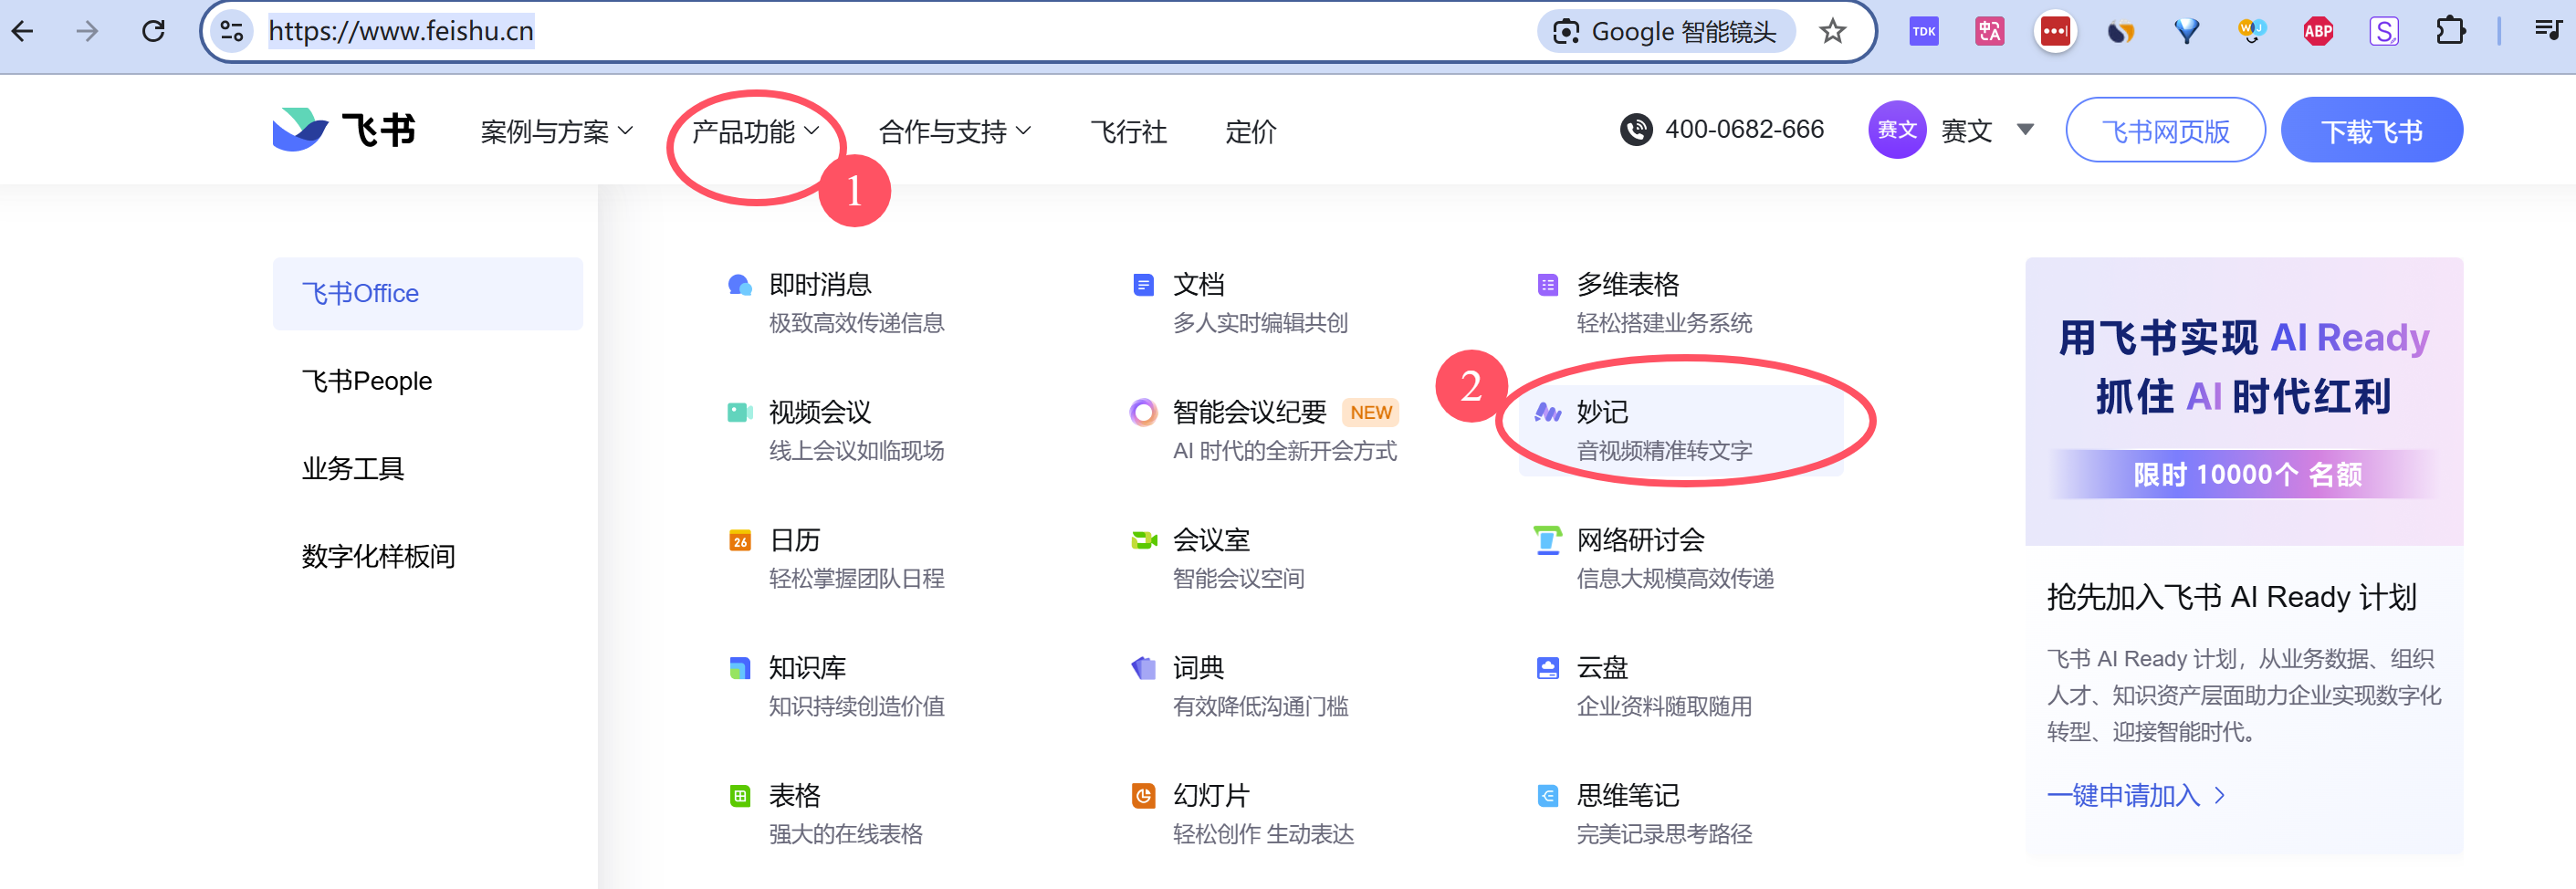The height and width of the screenshot is (889, 2576).
Task: Open 定价 nav item
Action: [1251, 131]
